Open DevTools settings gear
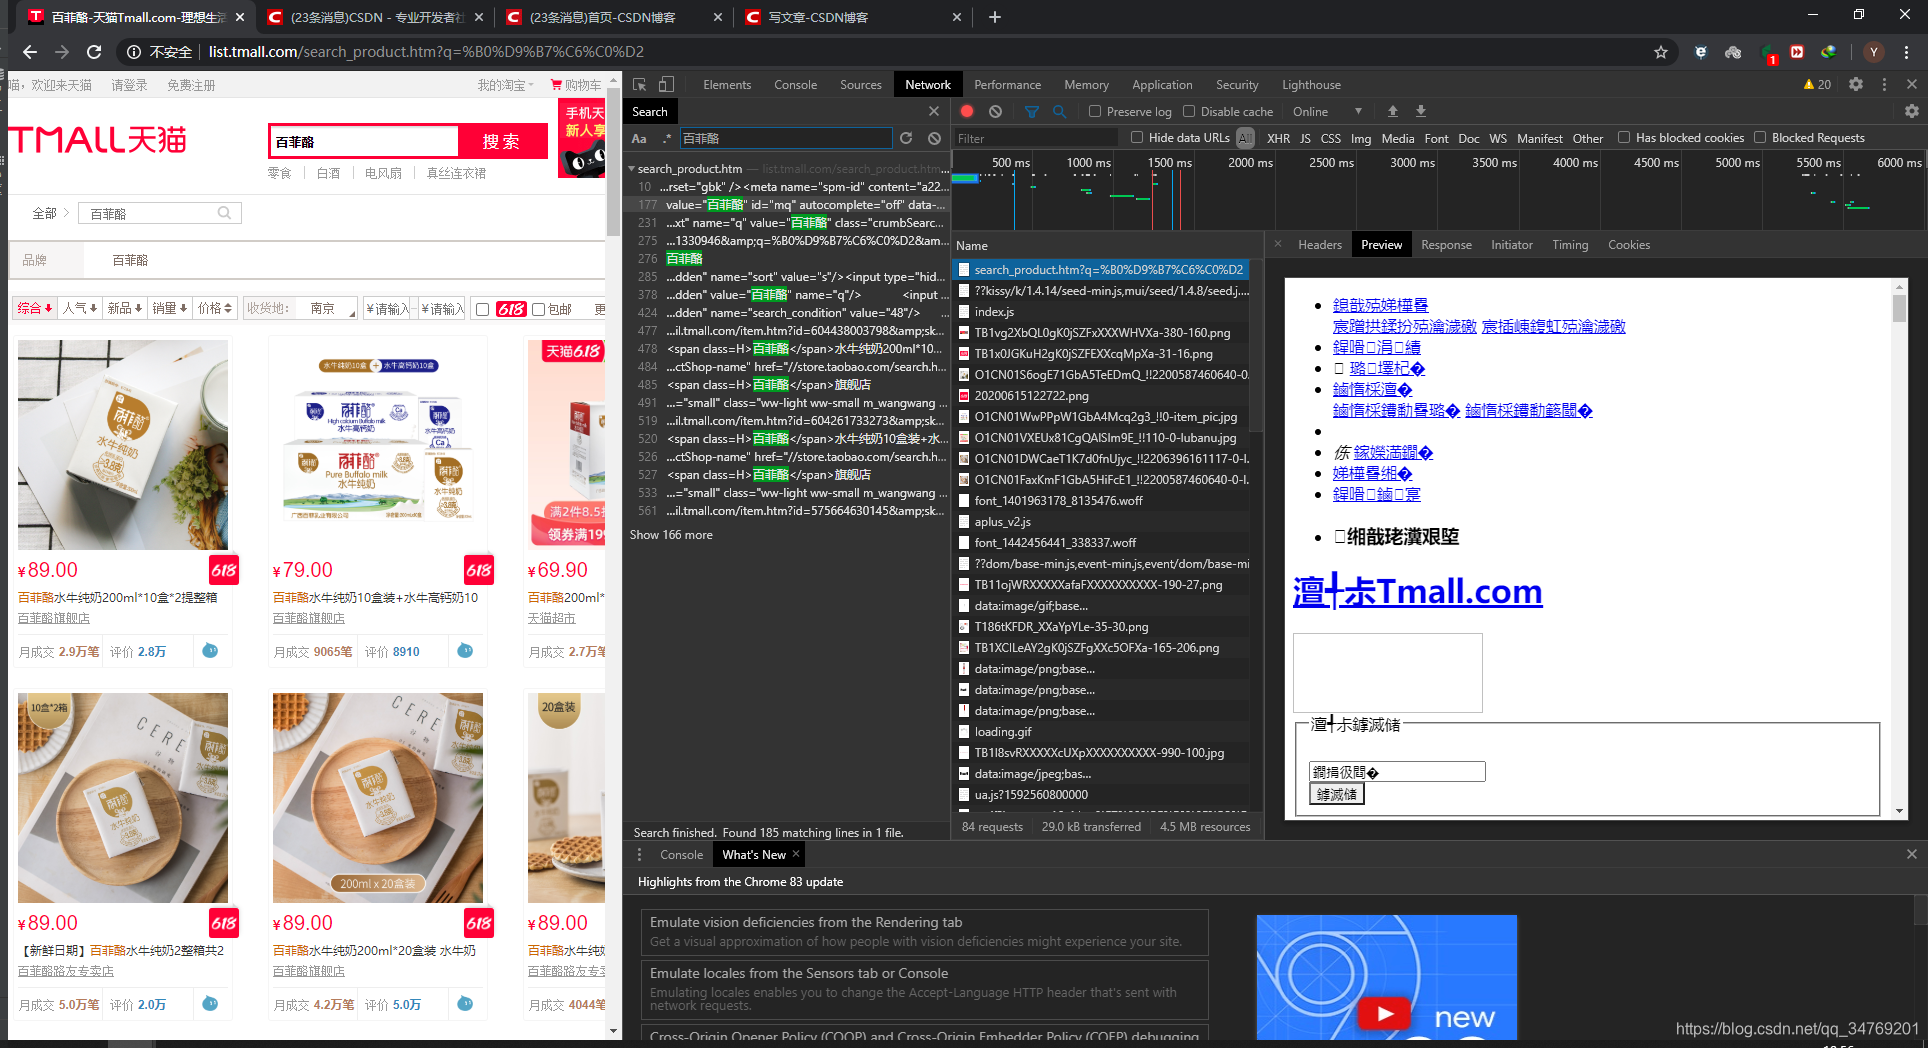The height and width of the screenshot is (1048, 1928). coord(1858,84)
